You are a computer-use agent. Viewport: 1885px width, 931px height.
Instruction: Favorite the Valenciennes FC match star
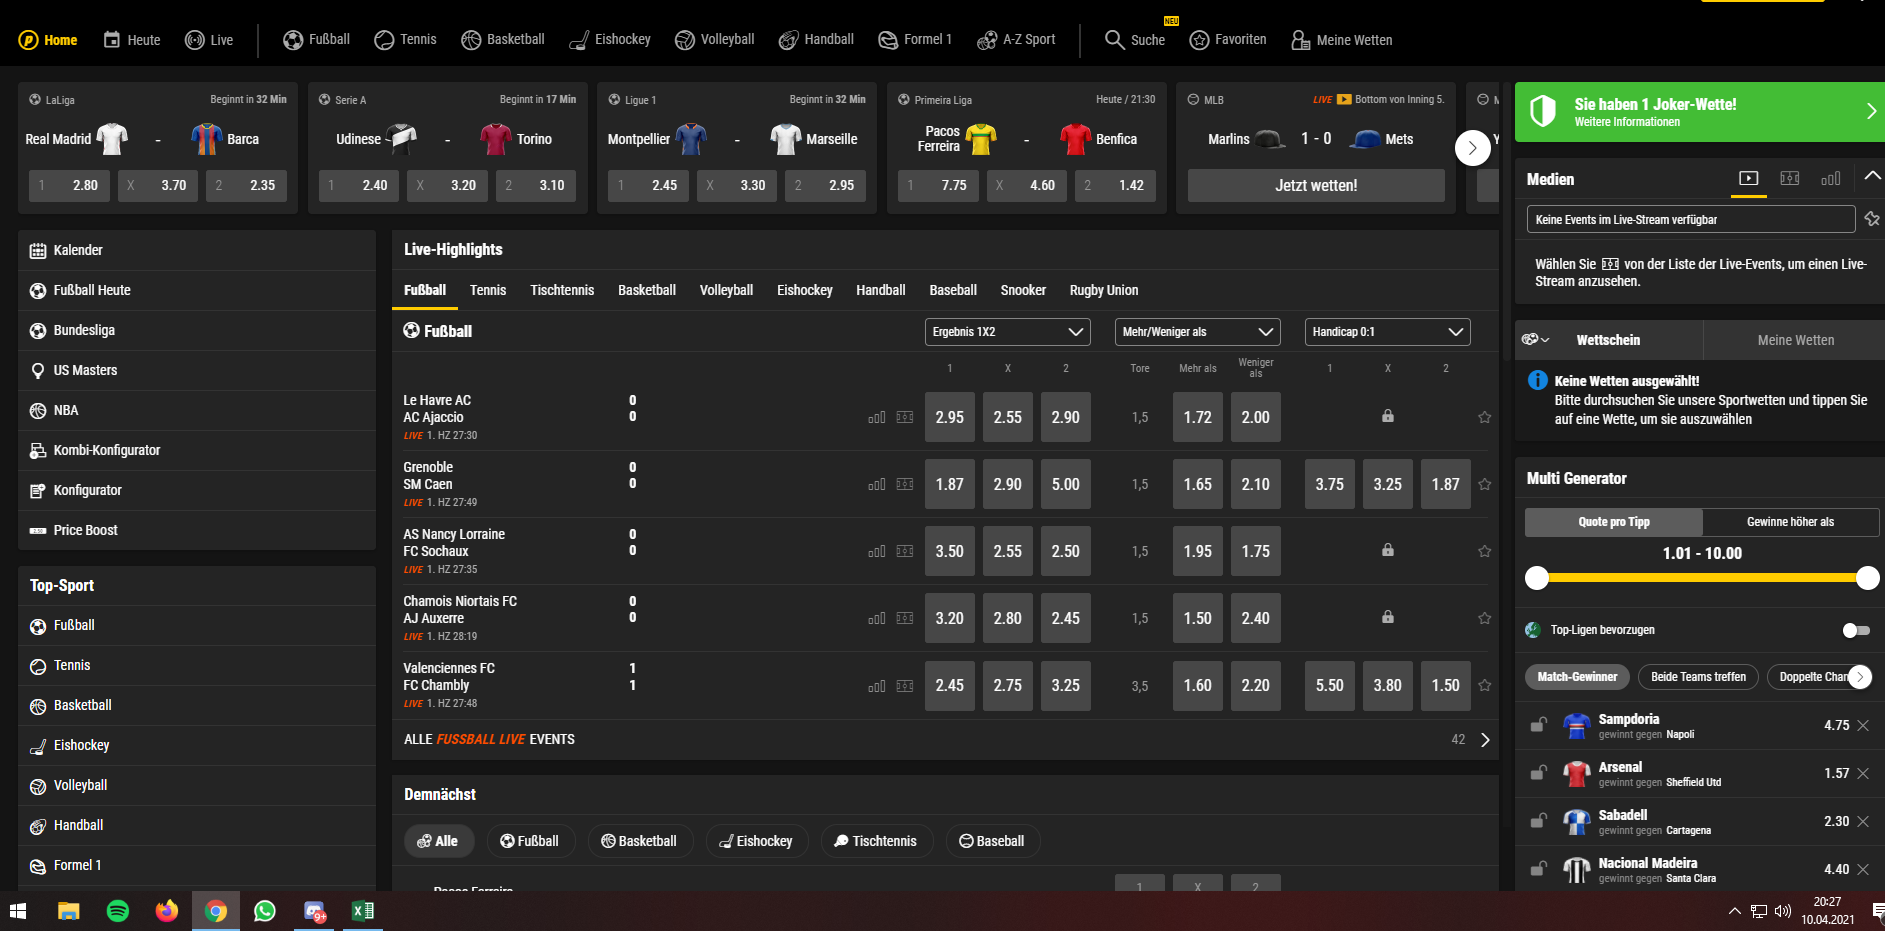click(1485, 686)
